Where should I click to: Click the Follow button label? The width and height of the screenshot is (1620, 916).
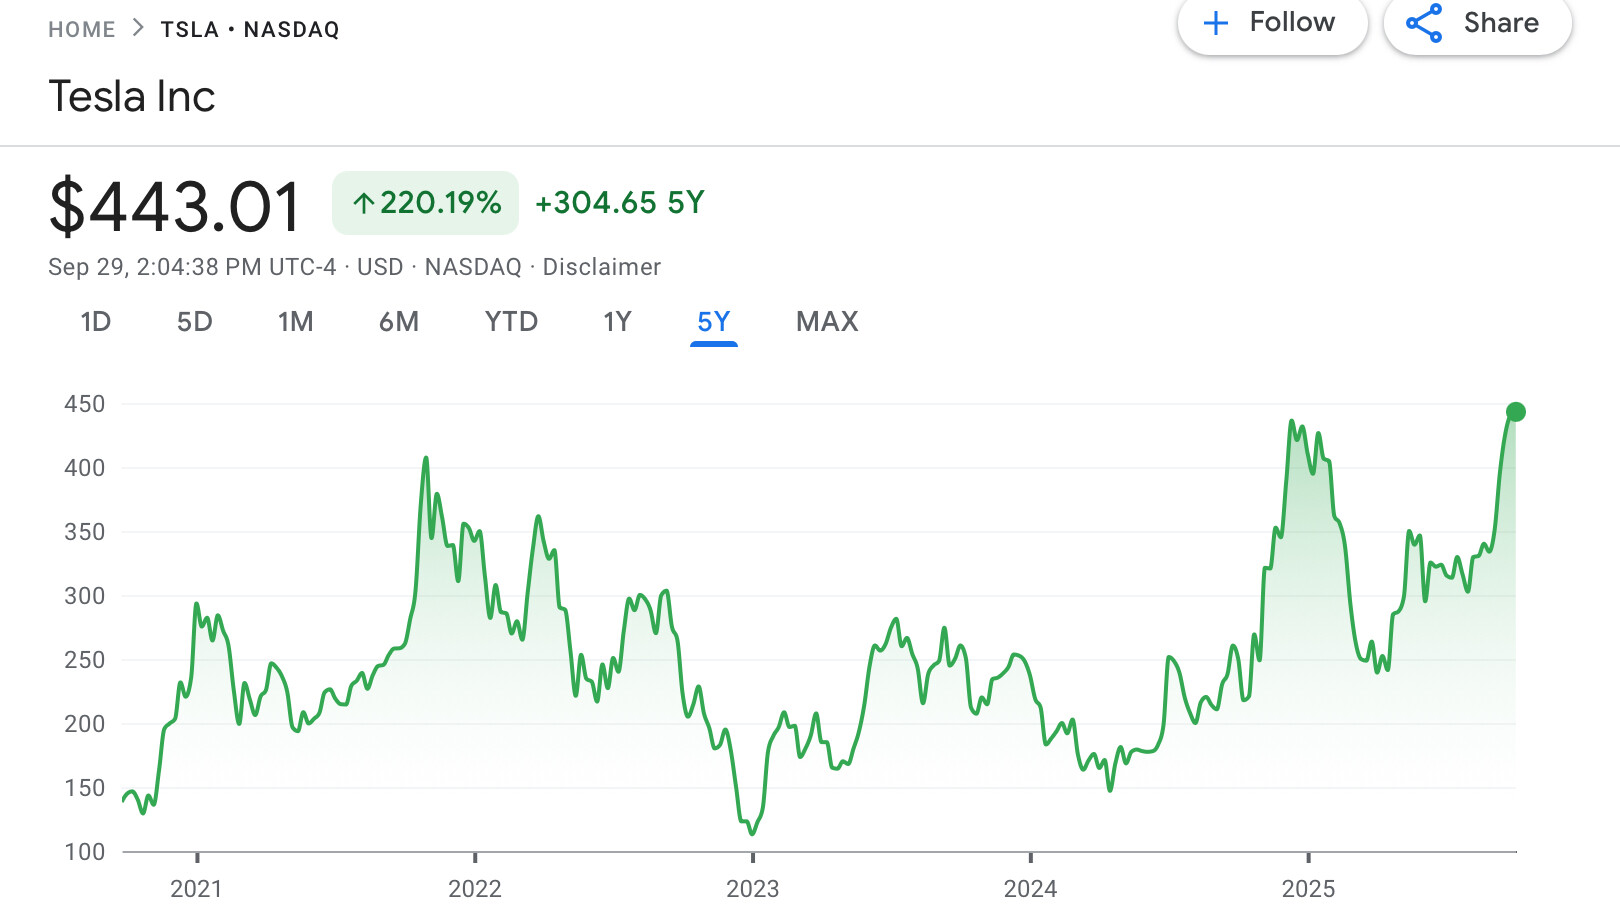click(x=1291, y=22)
